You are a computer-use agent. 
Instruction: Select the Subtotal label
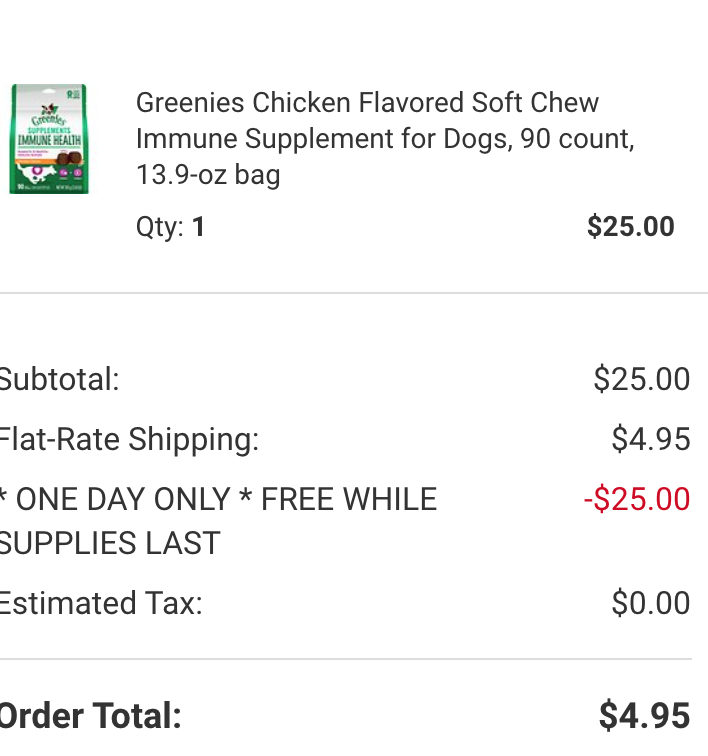59,379
